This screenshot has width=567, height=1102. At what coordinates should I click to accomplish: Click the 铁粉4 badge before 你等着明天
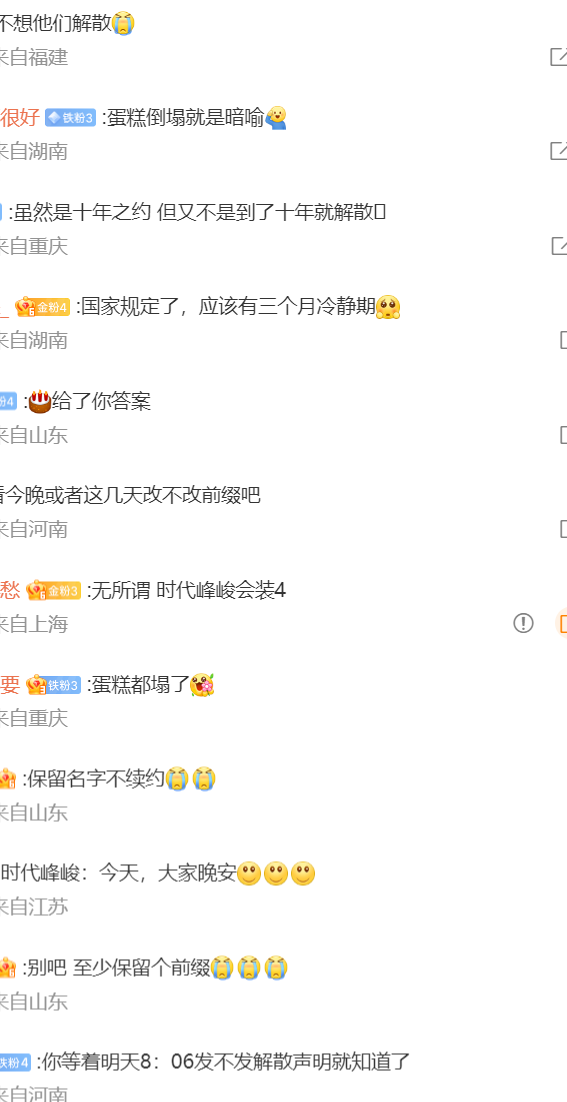(15, 1062)
